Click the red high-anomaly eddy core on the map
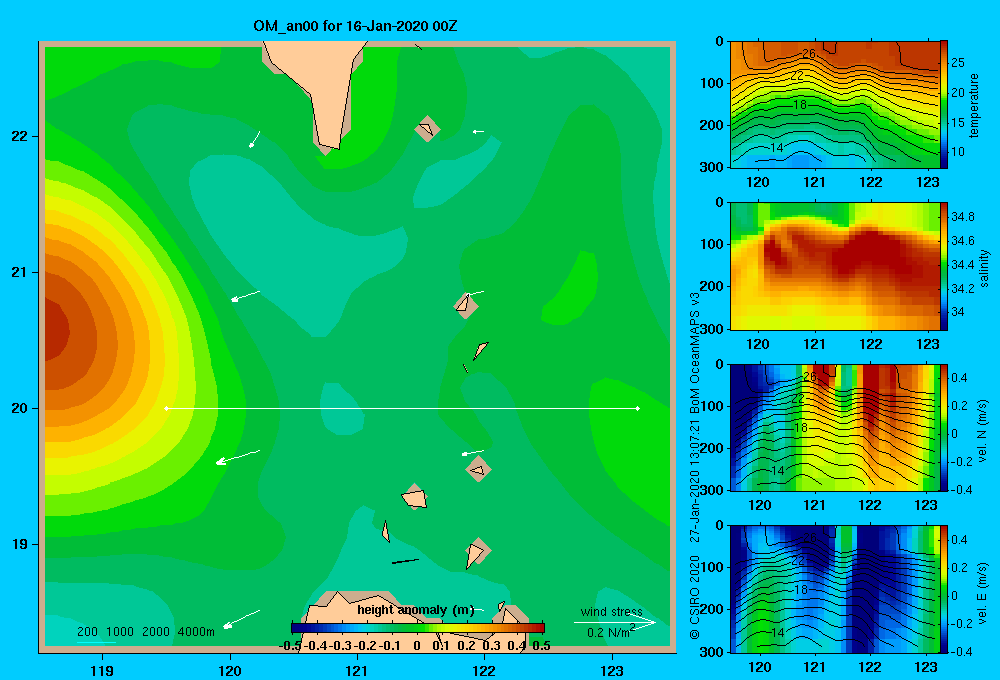This screenshot has height=680, width=1000. (x=56, y=332)
